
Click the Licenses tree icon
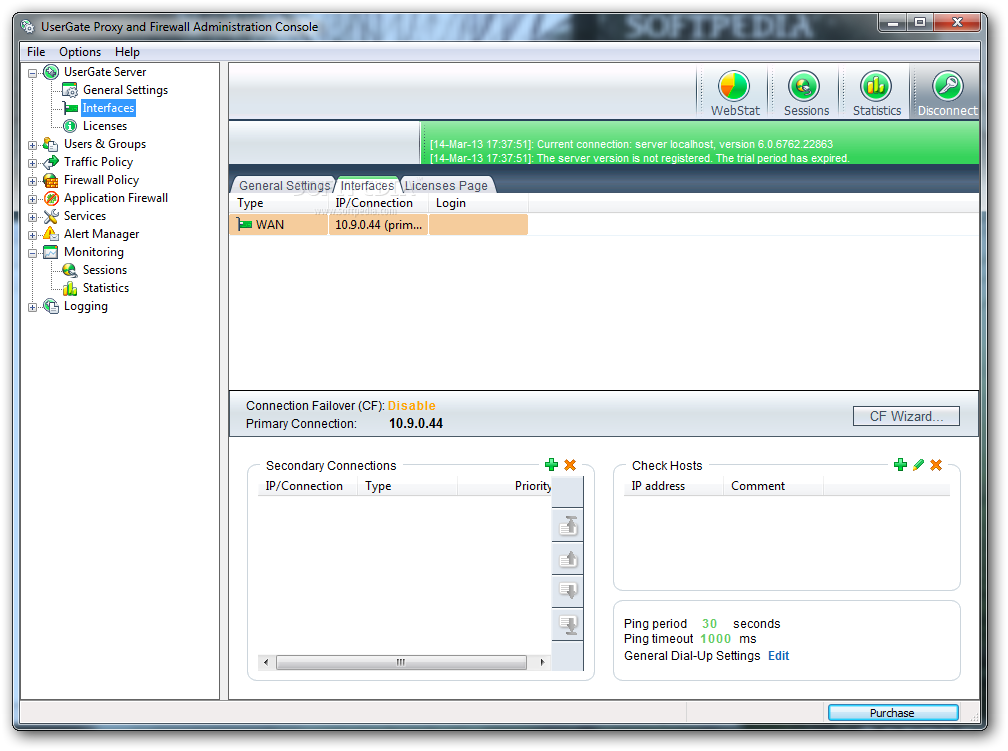coord(70,126)
